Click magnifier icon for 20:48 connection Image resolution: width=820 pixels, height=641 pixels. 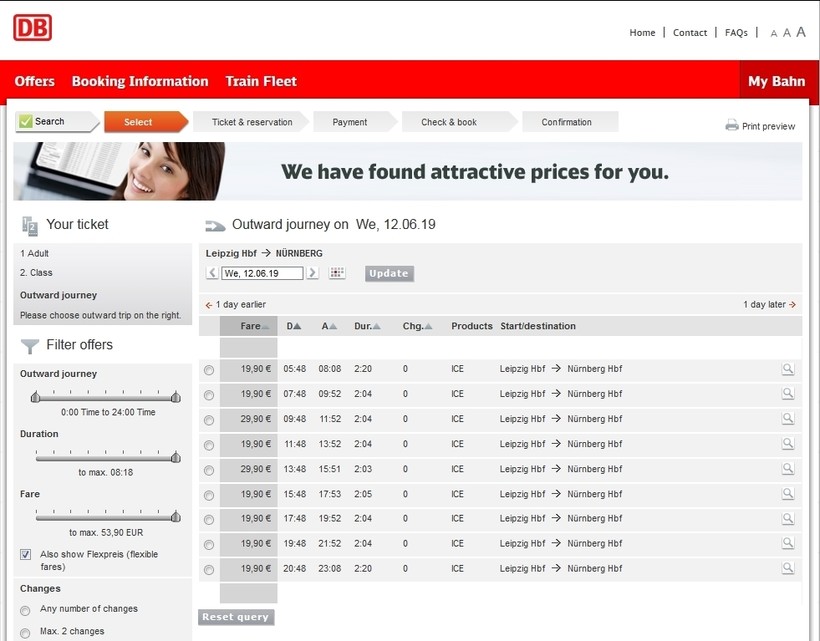(788, 568)
